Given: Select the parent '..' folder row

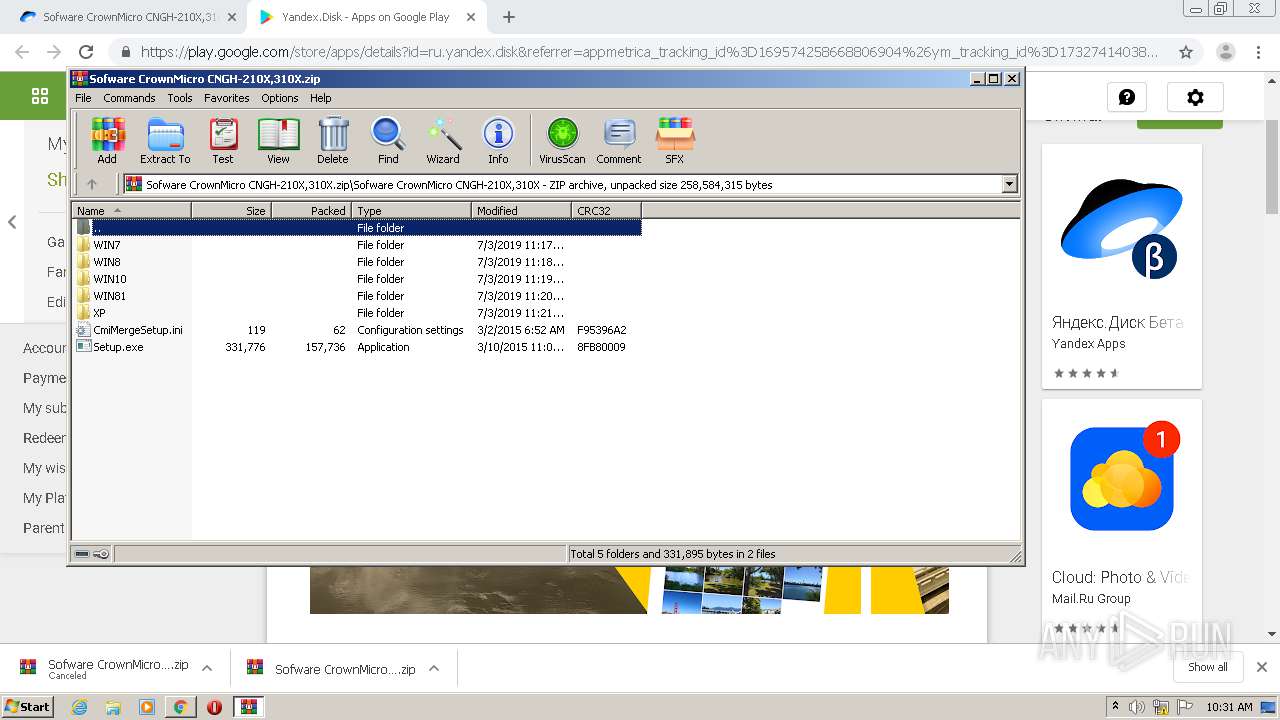Looking at the screenshot, I should coord(357,228).
